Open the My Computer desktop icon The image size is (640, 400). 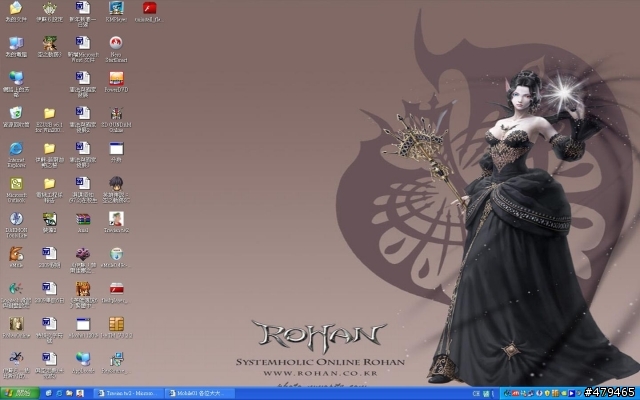point(16,43)
